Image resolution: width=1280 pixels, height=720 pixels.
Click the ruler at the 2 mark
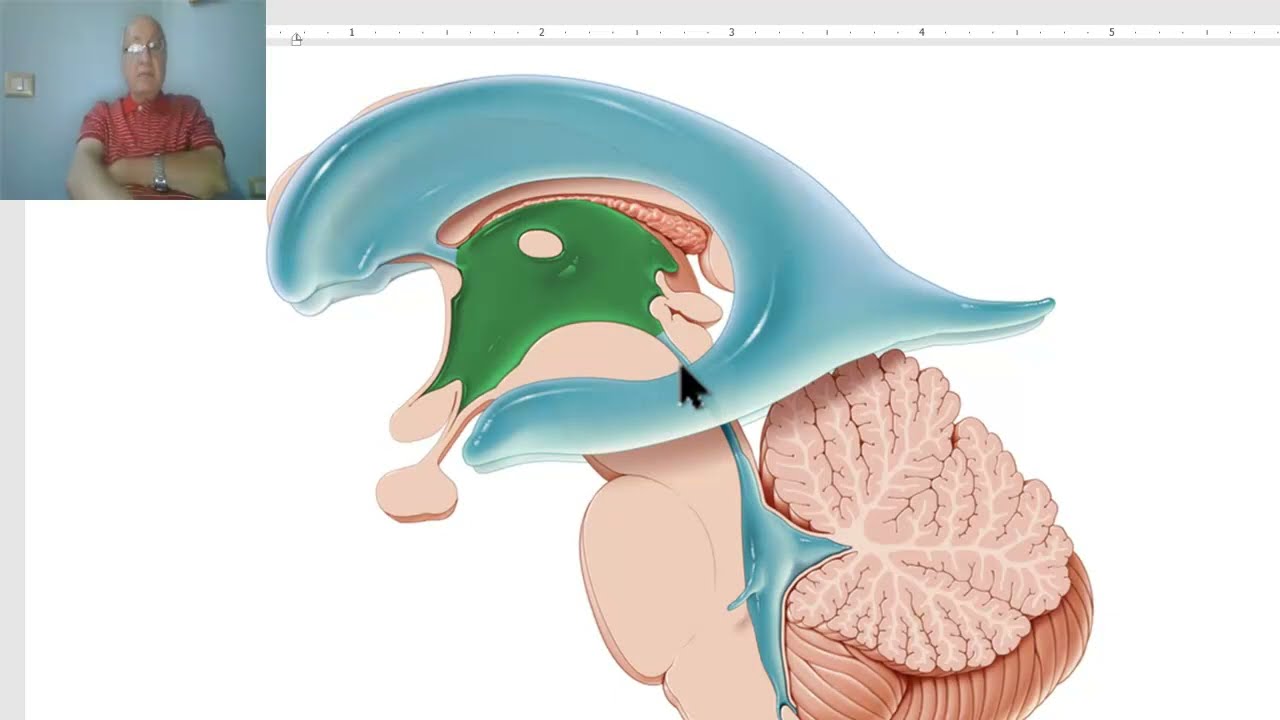pyautogui.click(x=541, y=33)
